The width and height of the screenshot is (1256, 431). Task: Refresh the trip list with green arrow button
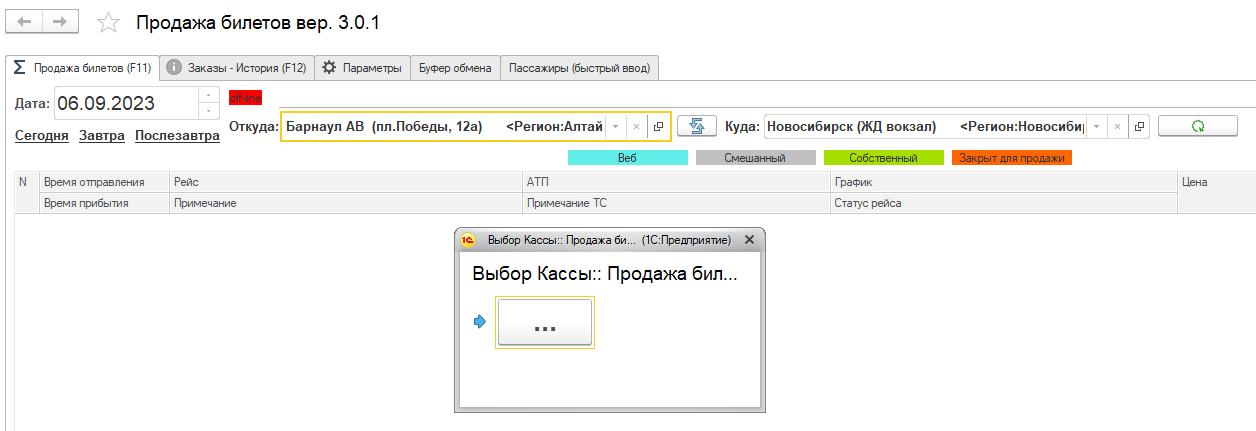1196,127
